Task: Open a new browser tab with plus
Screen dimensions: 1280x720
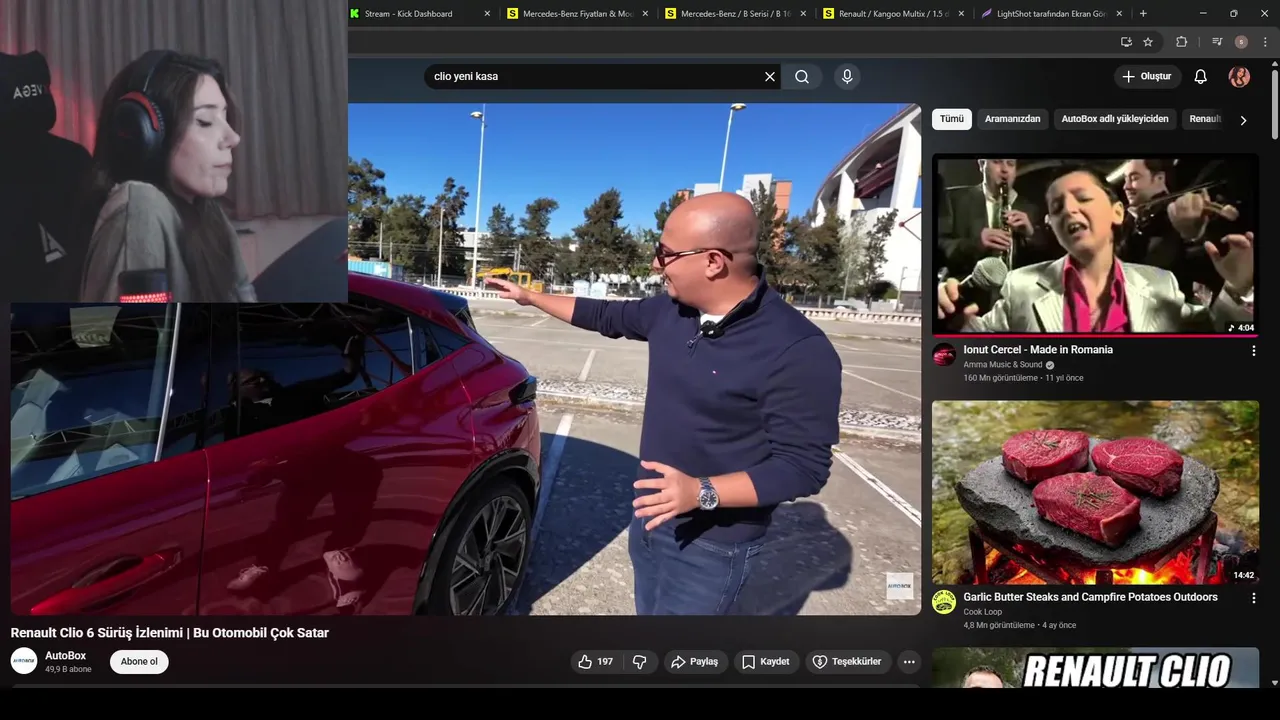Action: [x=1143, y=14]
